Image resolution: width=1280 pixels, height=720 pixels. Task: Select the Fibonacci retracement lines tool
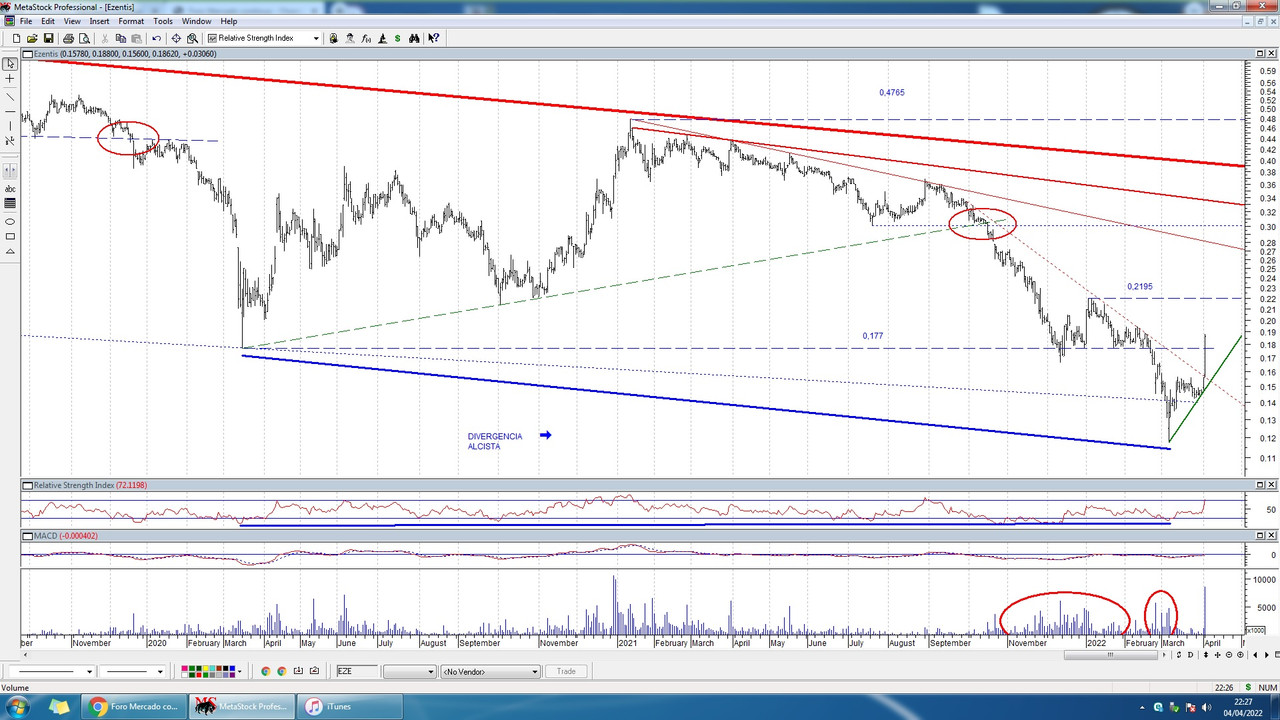pyautogui.click(x=10, y=203)
